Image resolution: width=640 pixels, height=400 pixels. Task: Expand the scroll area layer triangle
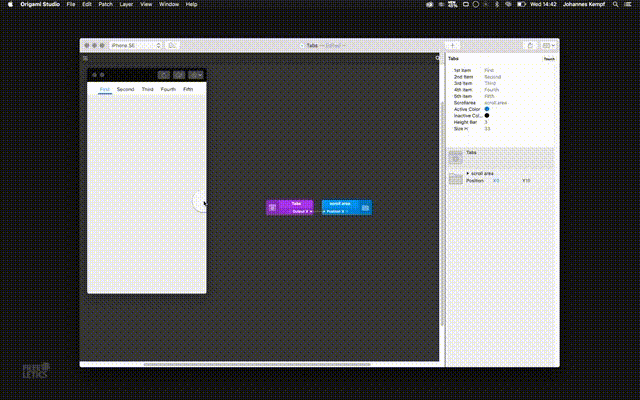pos(468,173)
